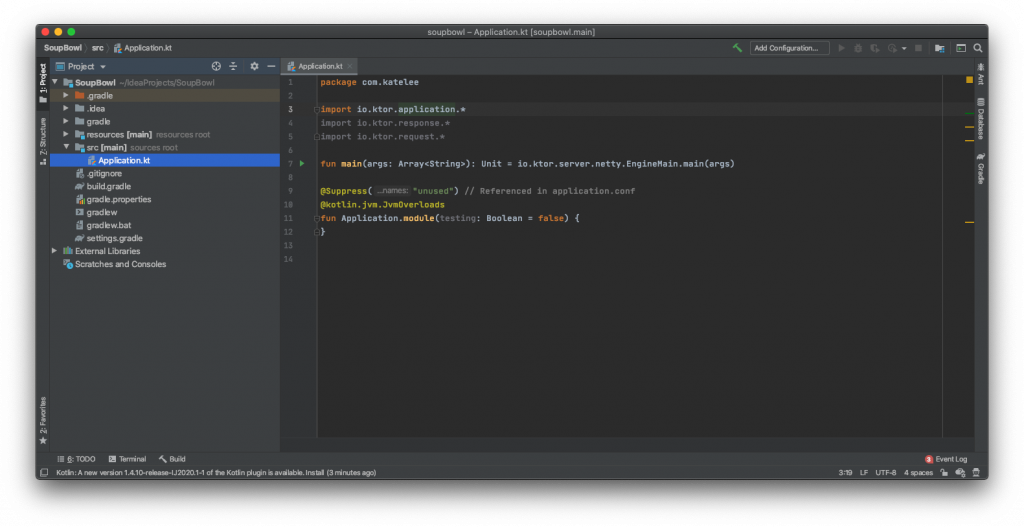Click Application.kt breadcrumb in navigation bar

(x=143, y=48)
